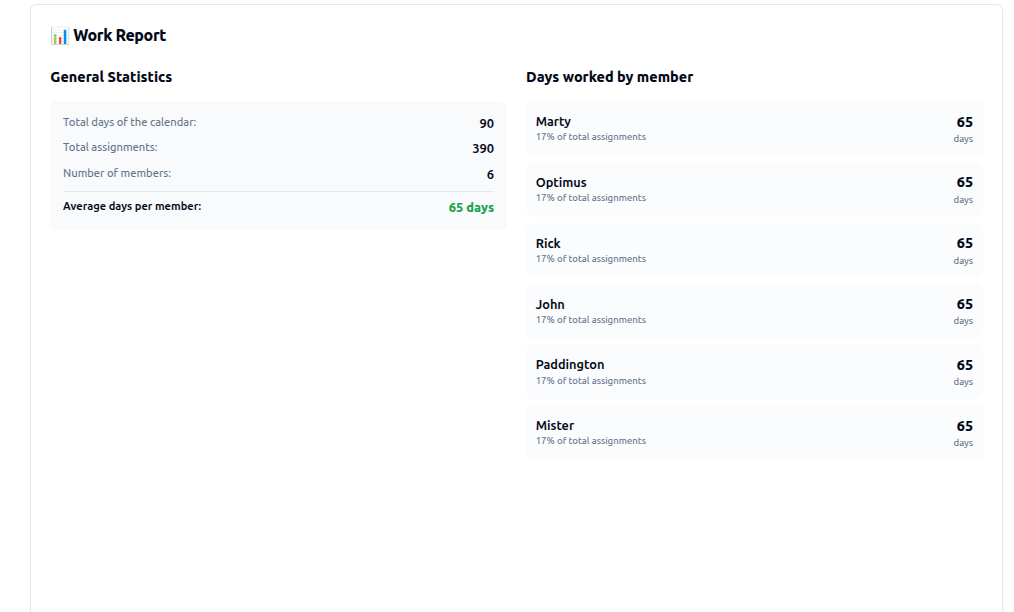Click the Number of members label
The image size is (1014, 612).
pos(117,173)
